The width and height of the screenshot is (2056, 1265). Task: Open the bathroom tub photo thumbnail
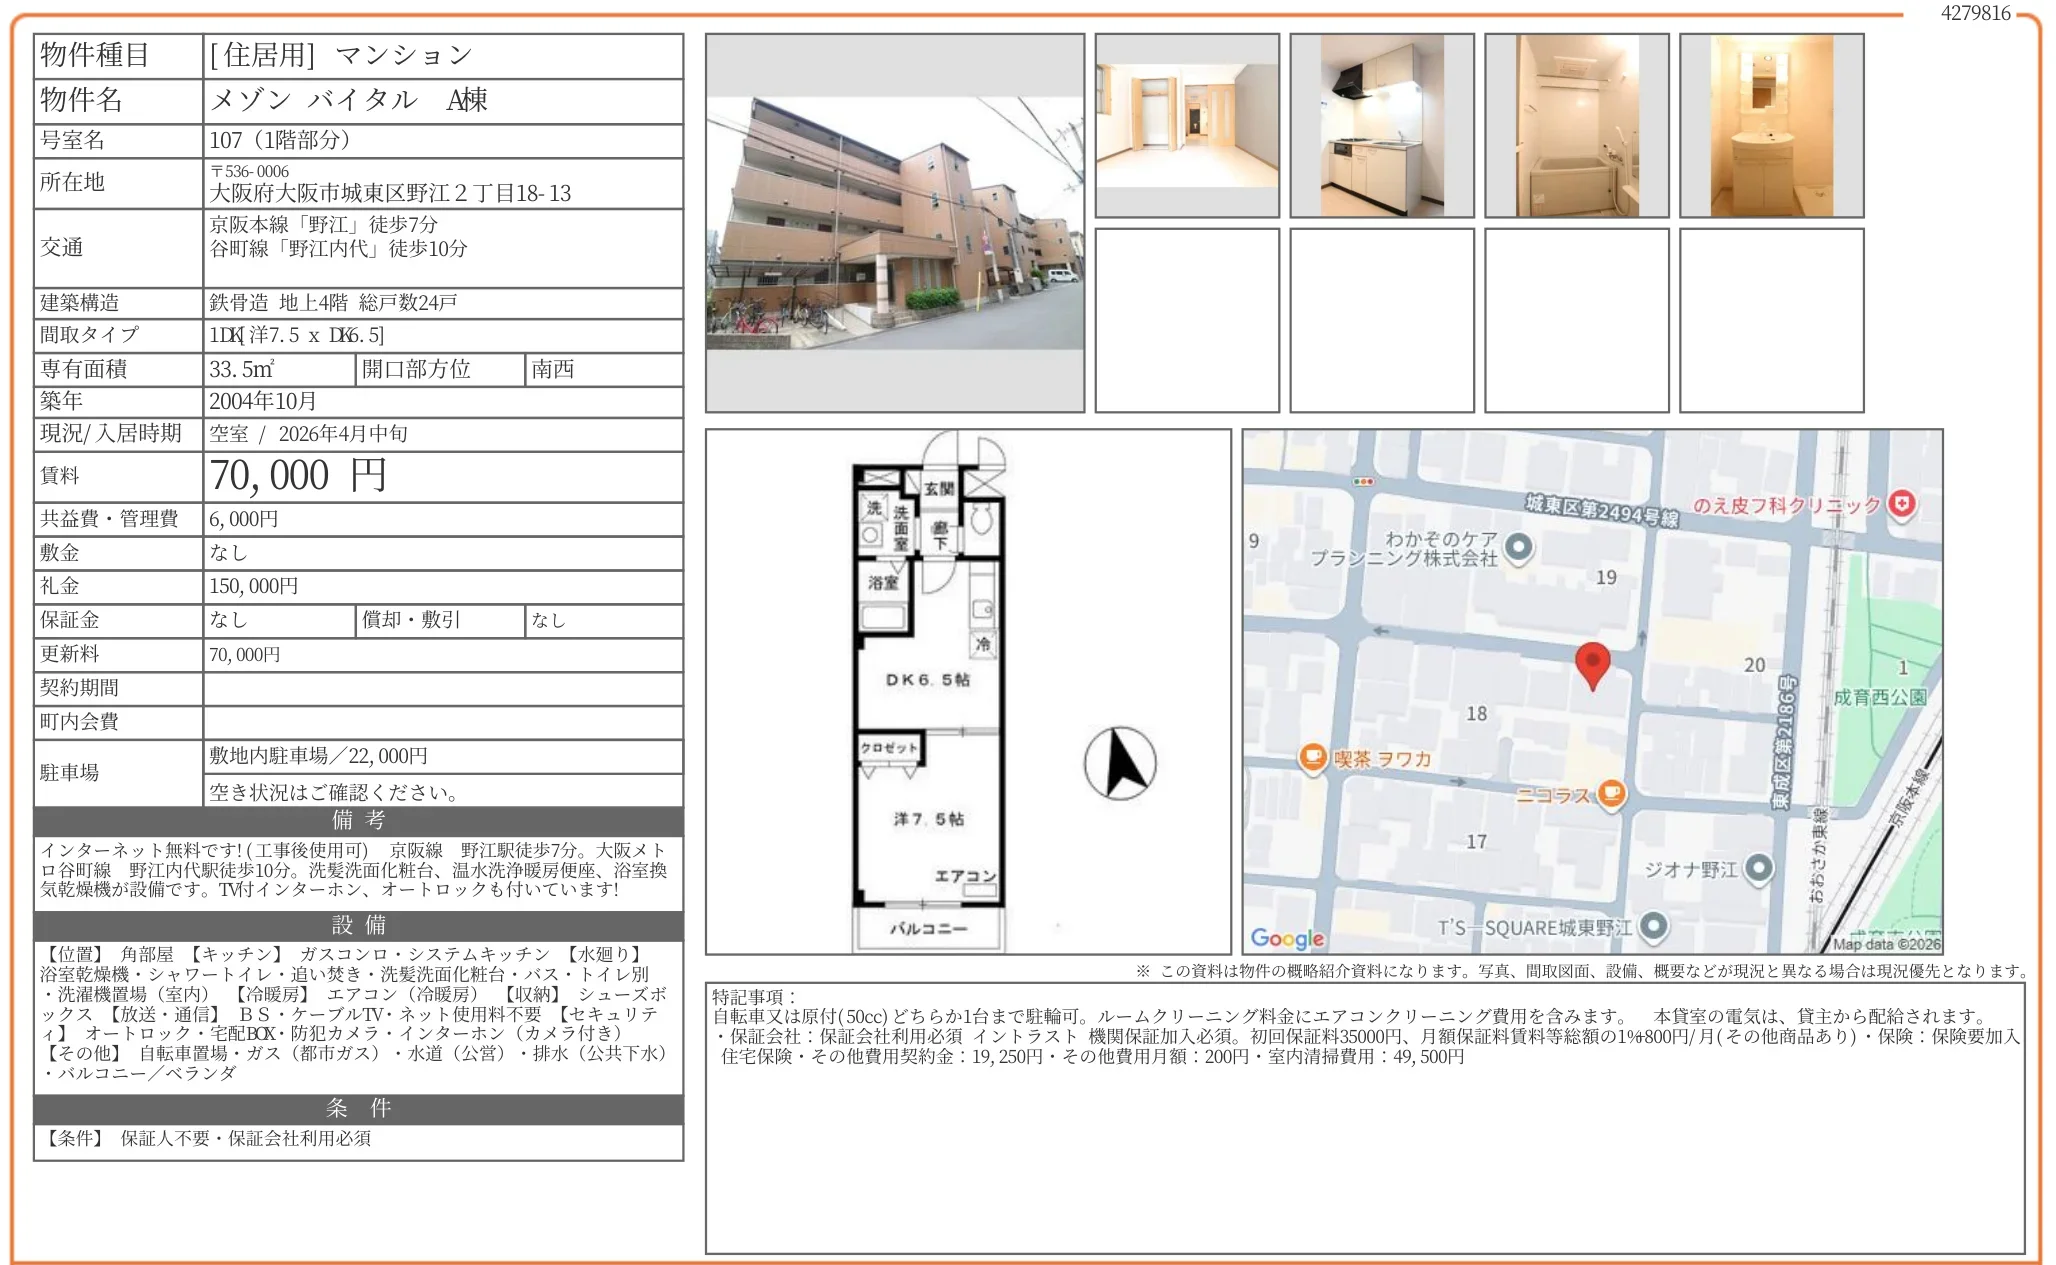pyautogui.click(x=1576, y=126)
